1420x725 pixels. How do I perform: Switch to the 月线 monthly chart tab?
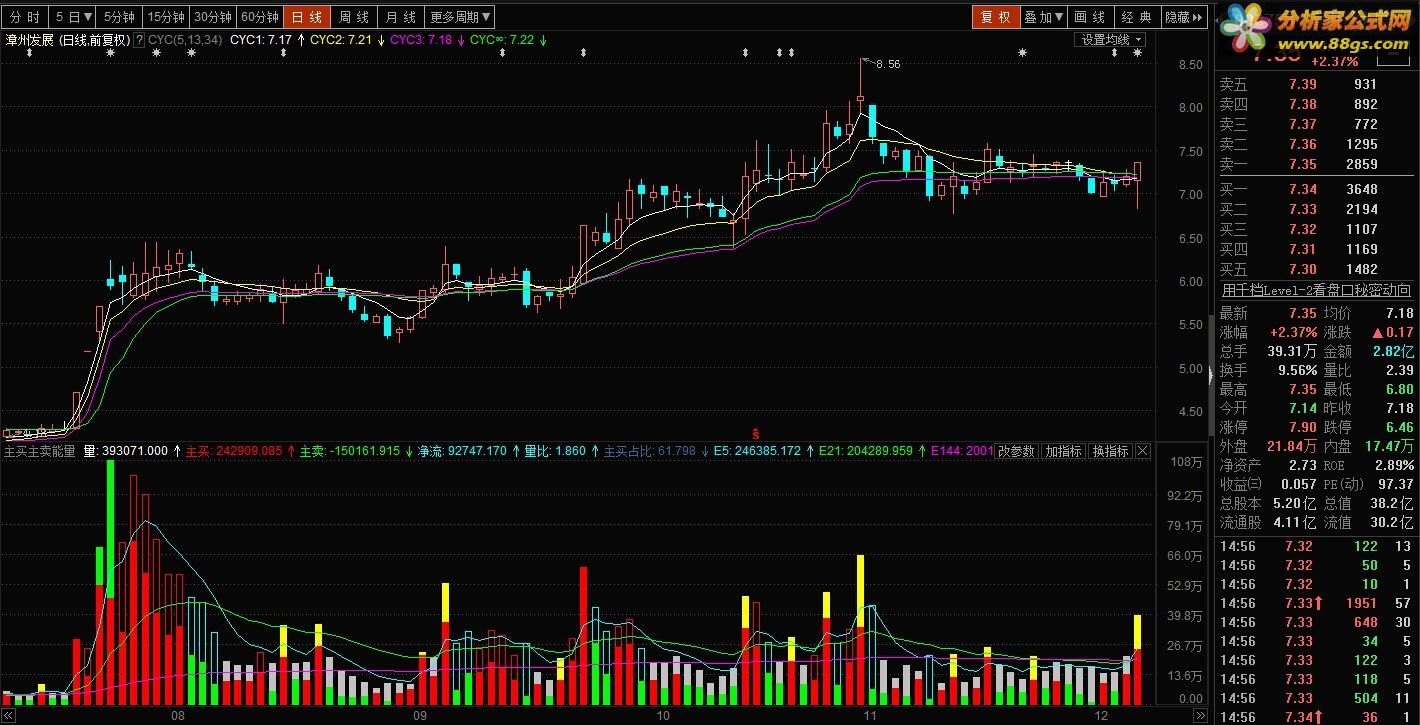(x=401, y=17)
